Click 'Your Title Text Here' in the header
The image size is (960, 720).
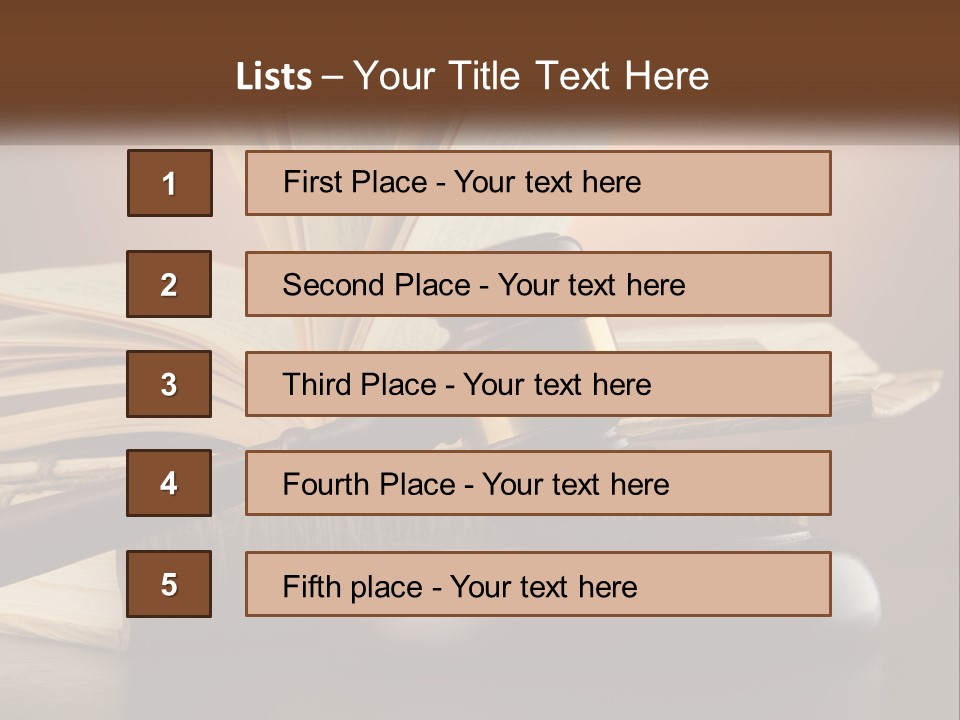coord(531,76)
